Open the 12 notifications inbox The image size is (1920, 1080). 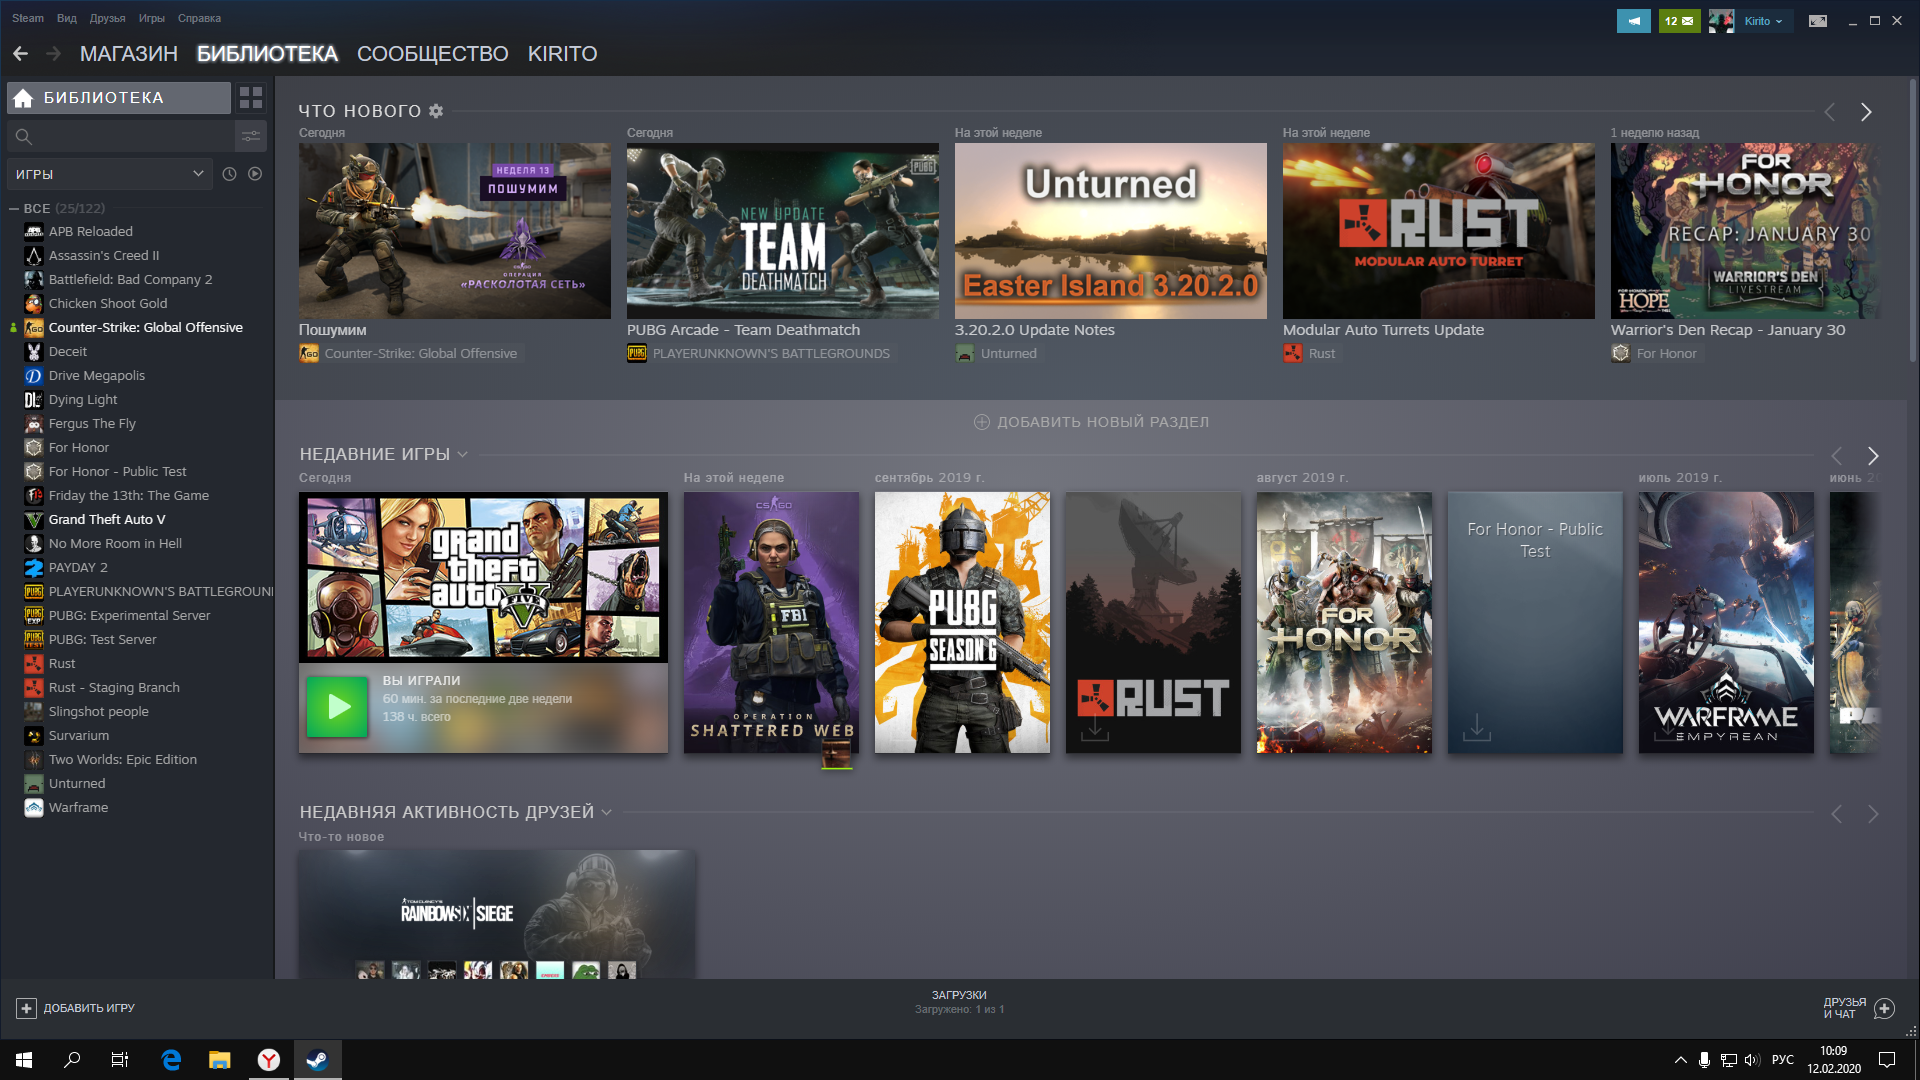pyautogui.click(x=1679, y=21)
